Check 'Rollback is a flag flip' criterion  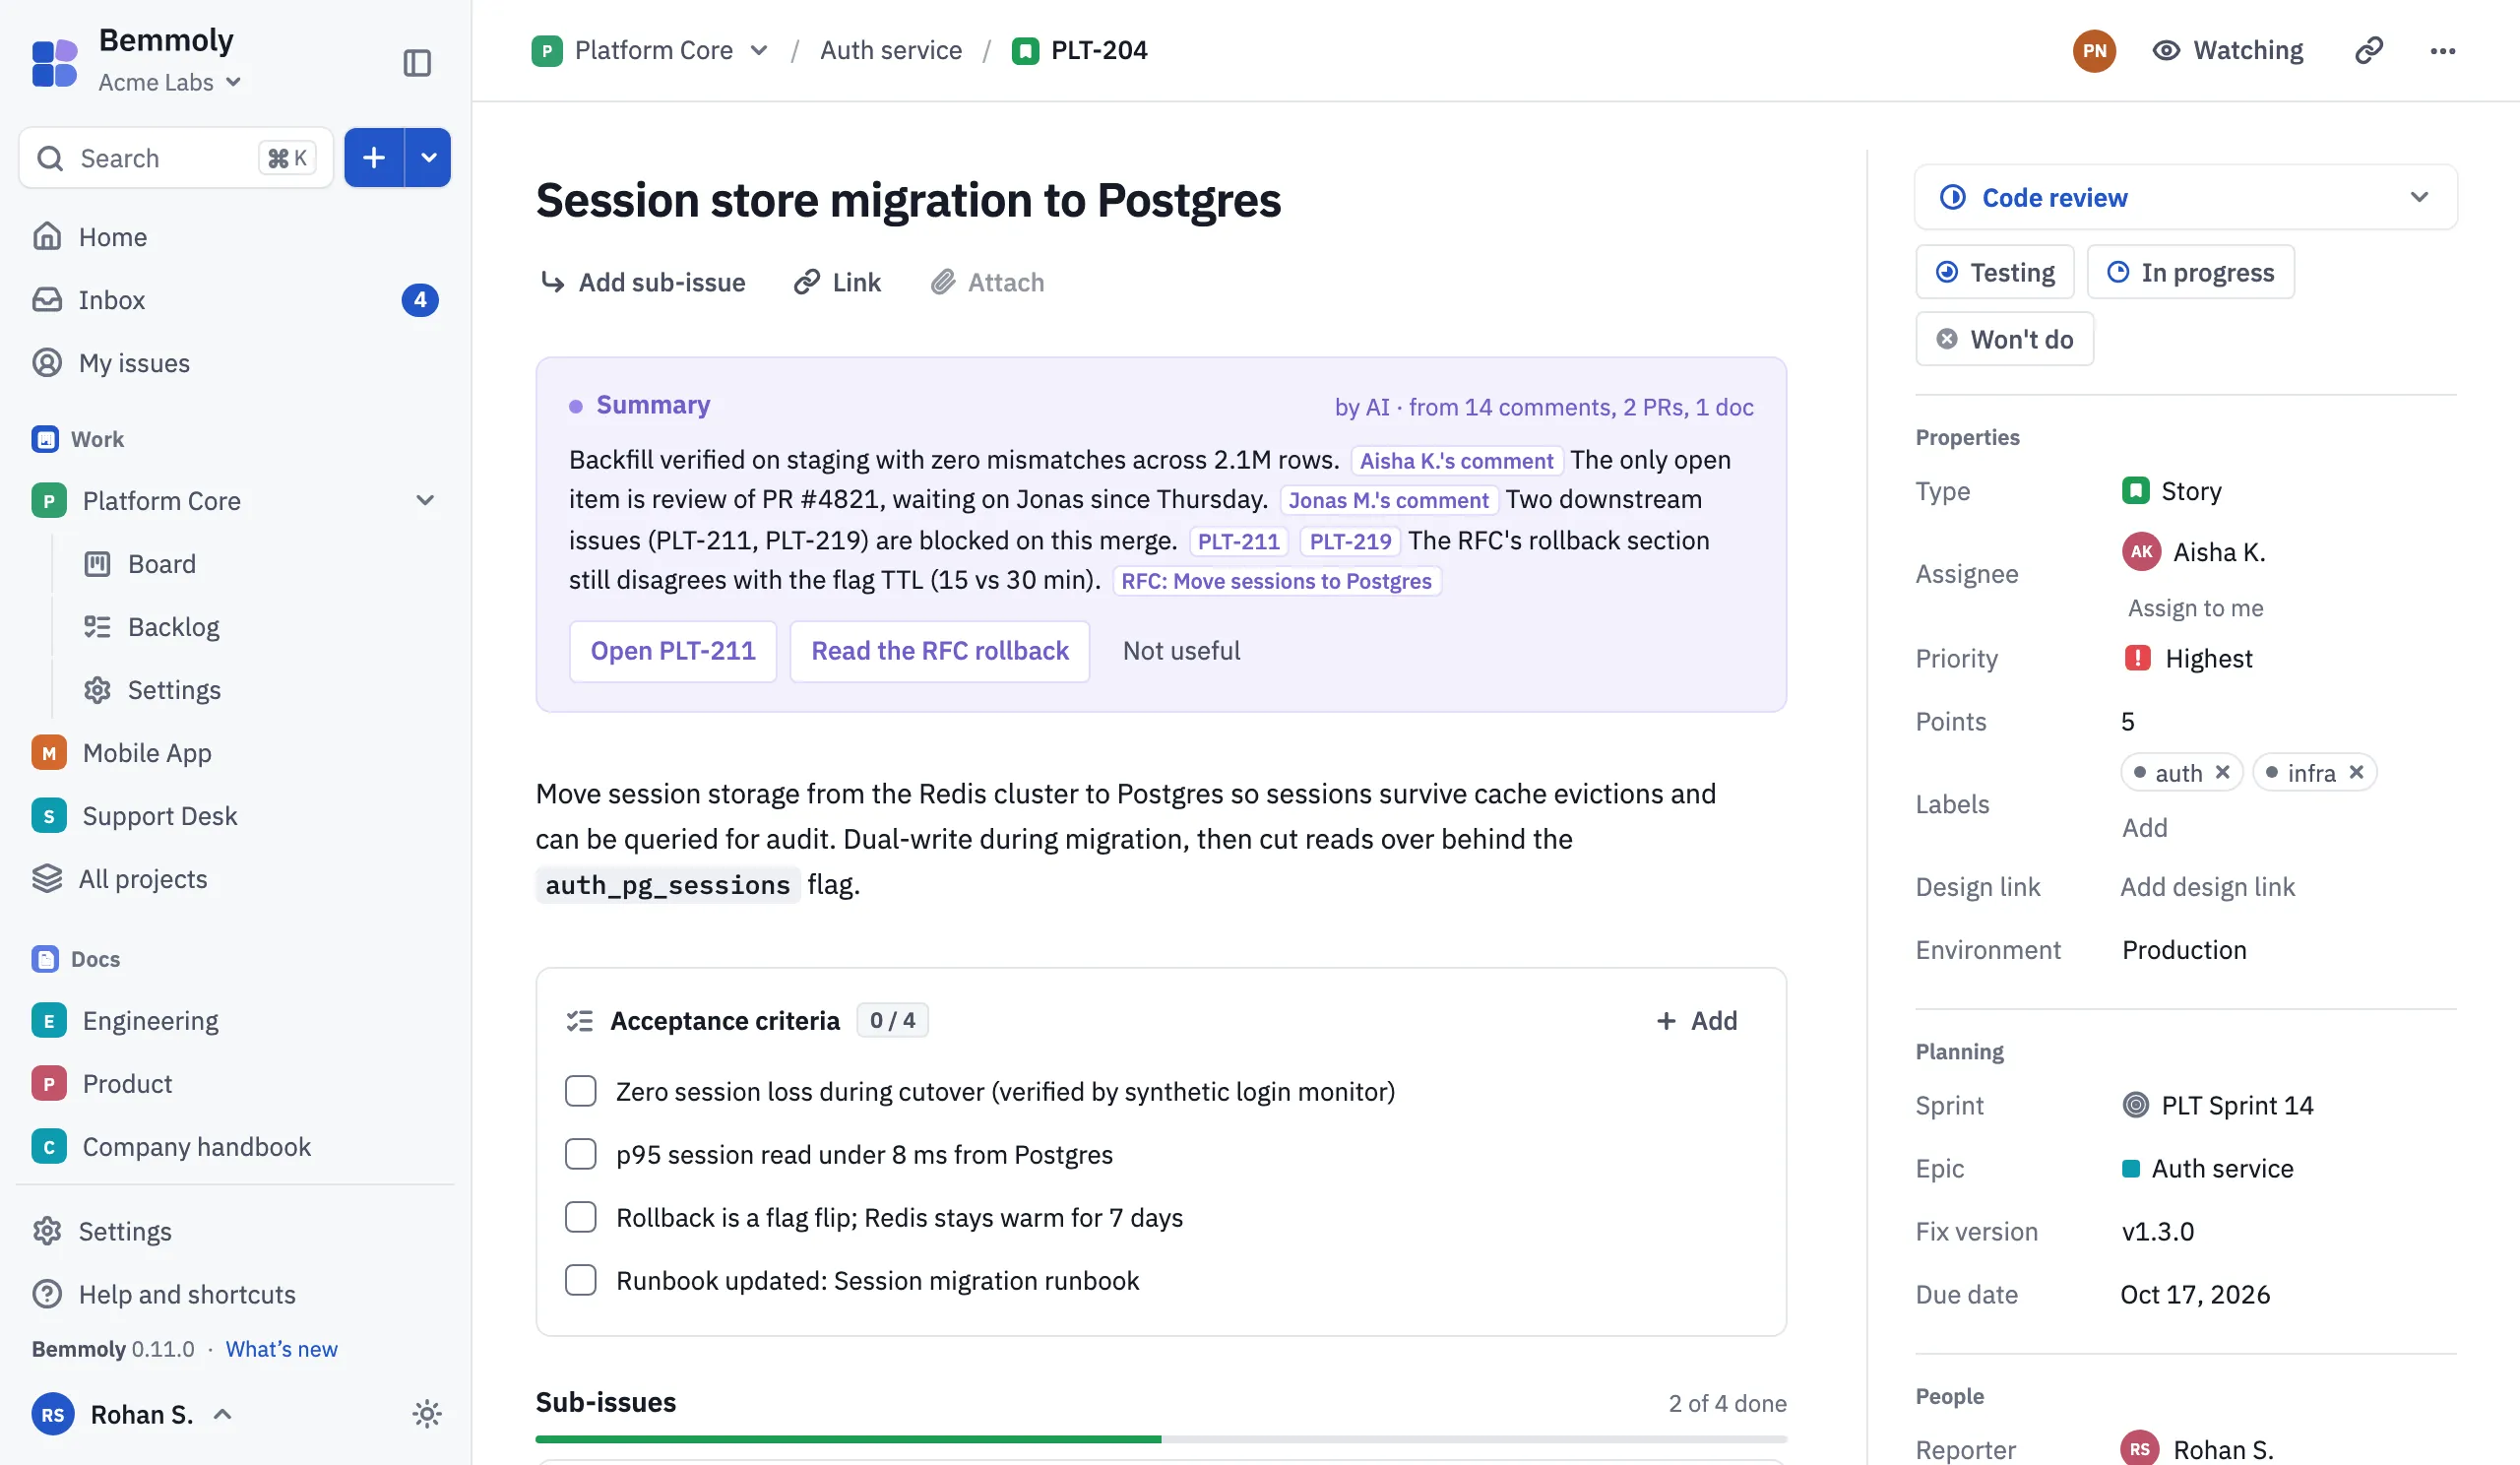tap(581, 1217)
